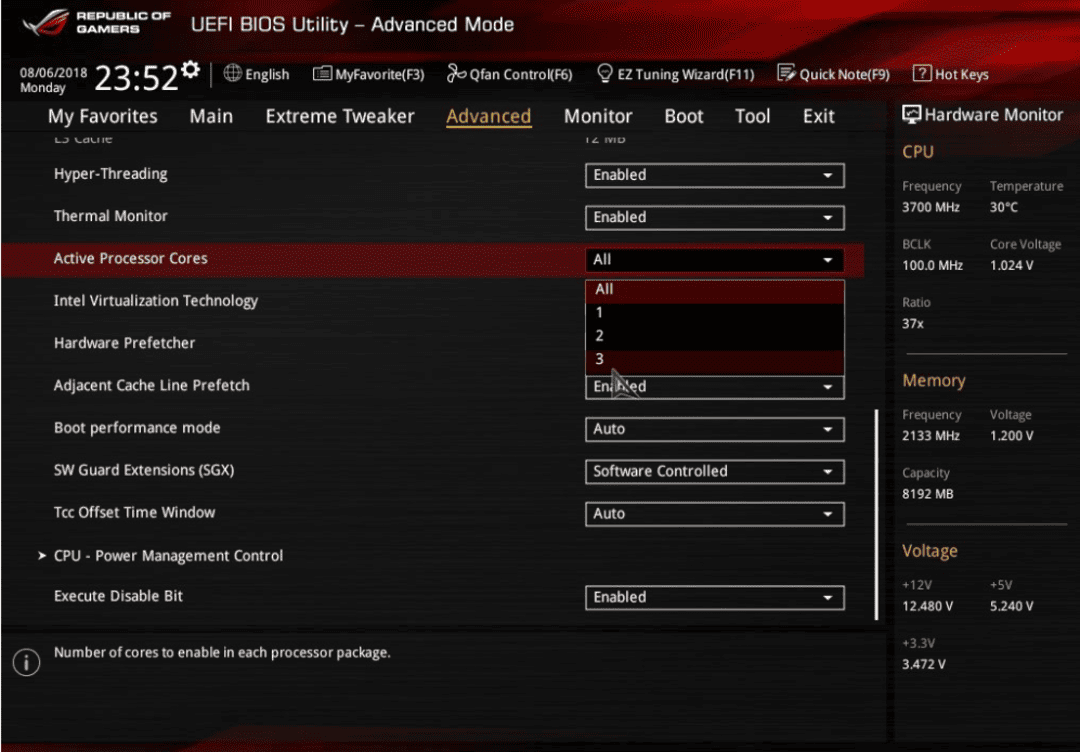Open the Execute Disable Bit dropdown

[x=714, y=598]
